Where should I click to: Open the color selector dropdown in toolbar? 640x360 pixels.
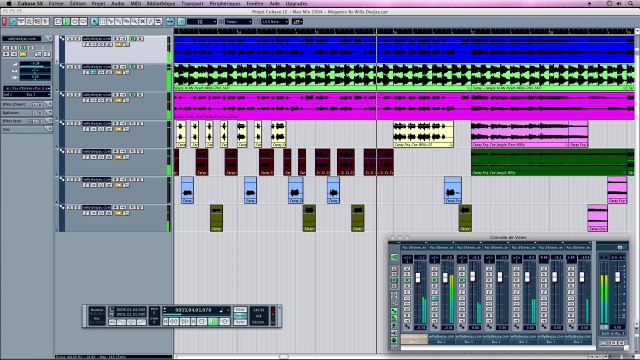297,21
